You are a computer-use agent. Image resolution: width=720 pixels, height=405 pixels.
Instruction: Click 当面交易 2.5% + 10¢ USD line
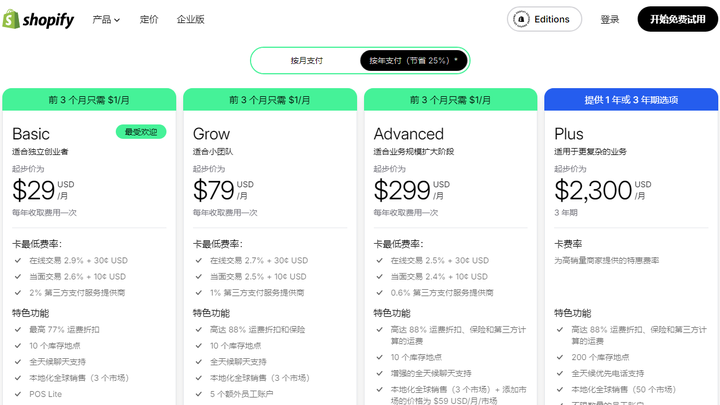[x=258, y=276]
